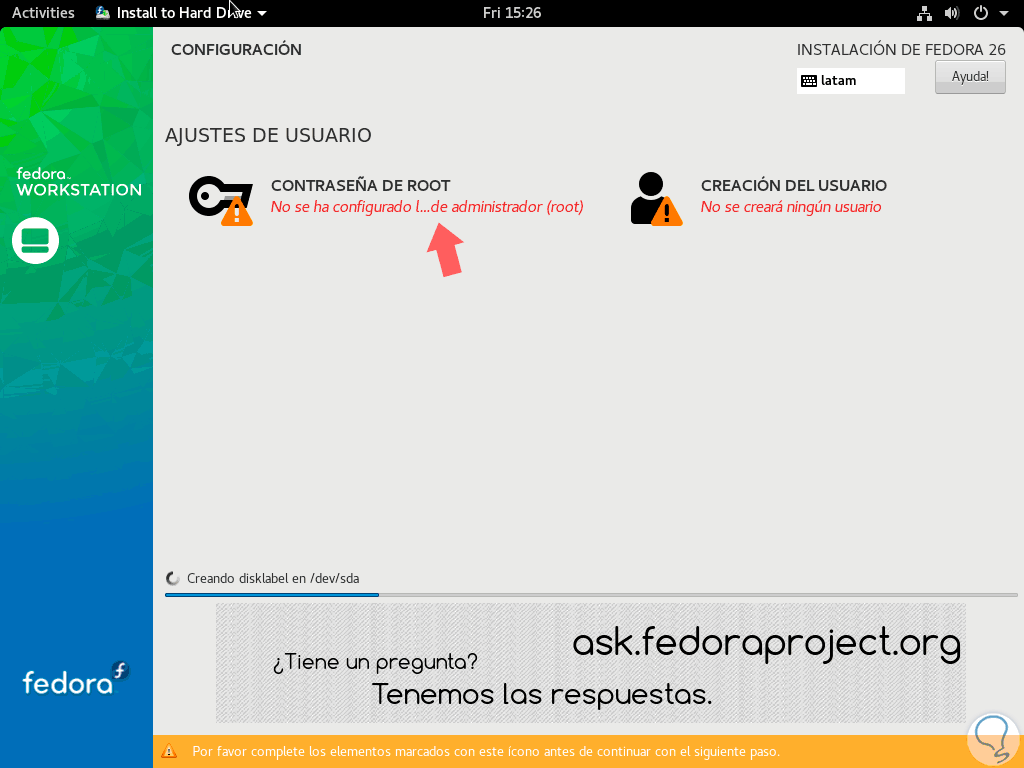Click the network status icon in top bar

point(924,13)
